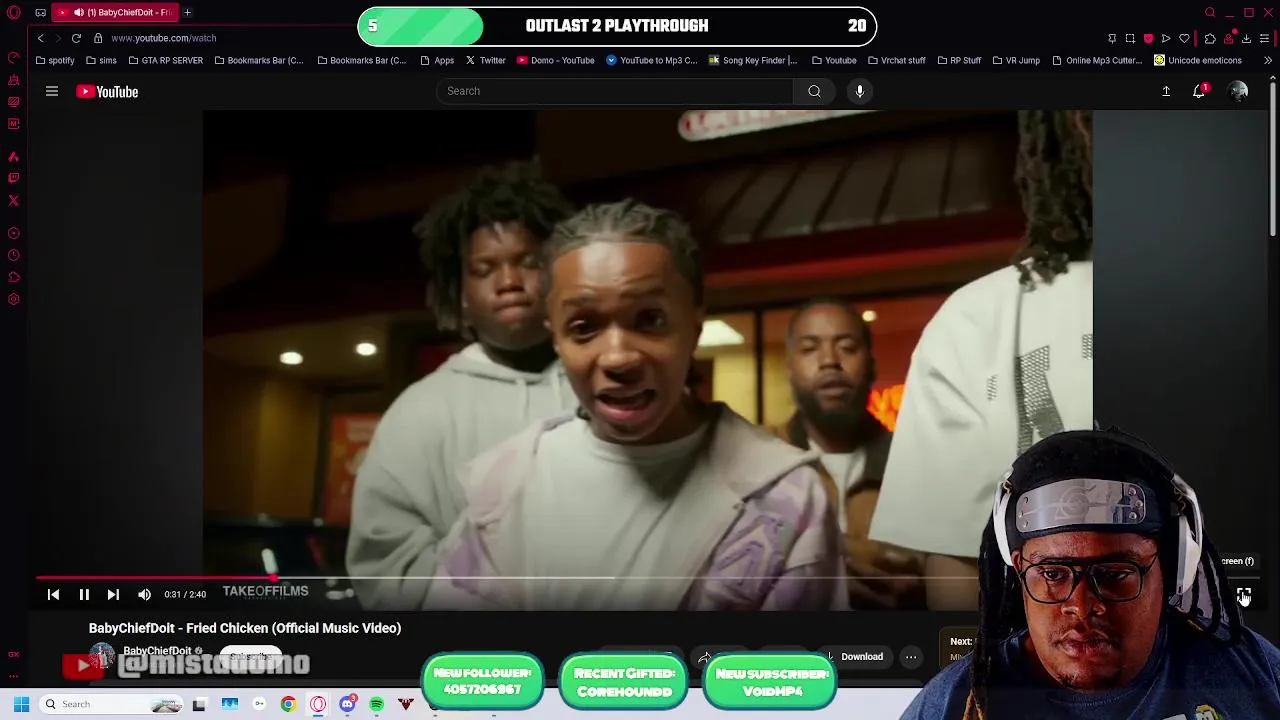The height and width of the screenshot is (720, 1280).
Task: Open X (Twitter) in Opera sidebar
Action: click(13, 200)
